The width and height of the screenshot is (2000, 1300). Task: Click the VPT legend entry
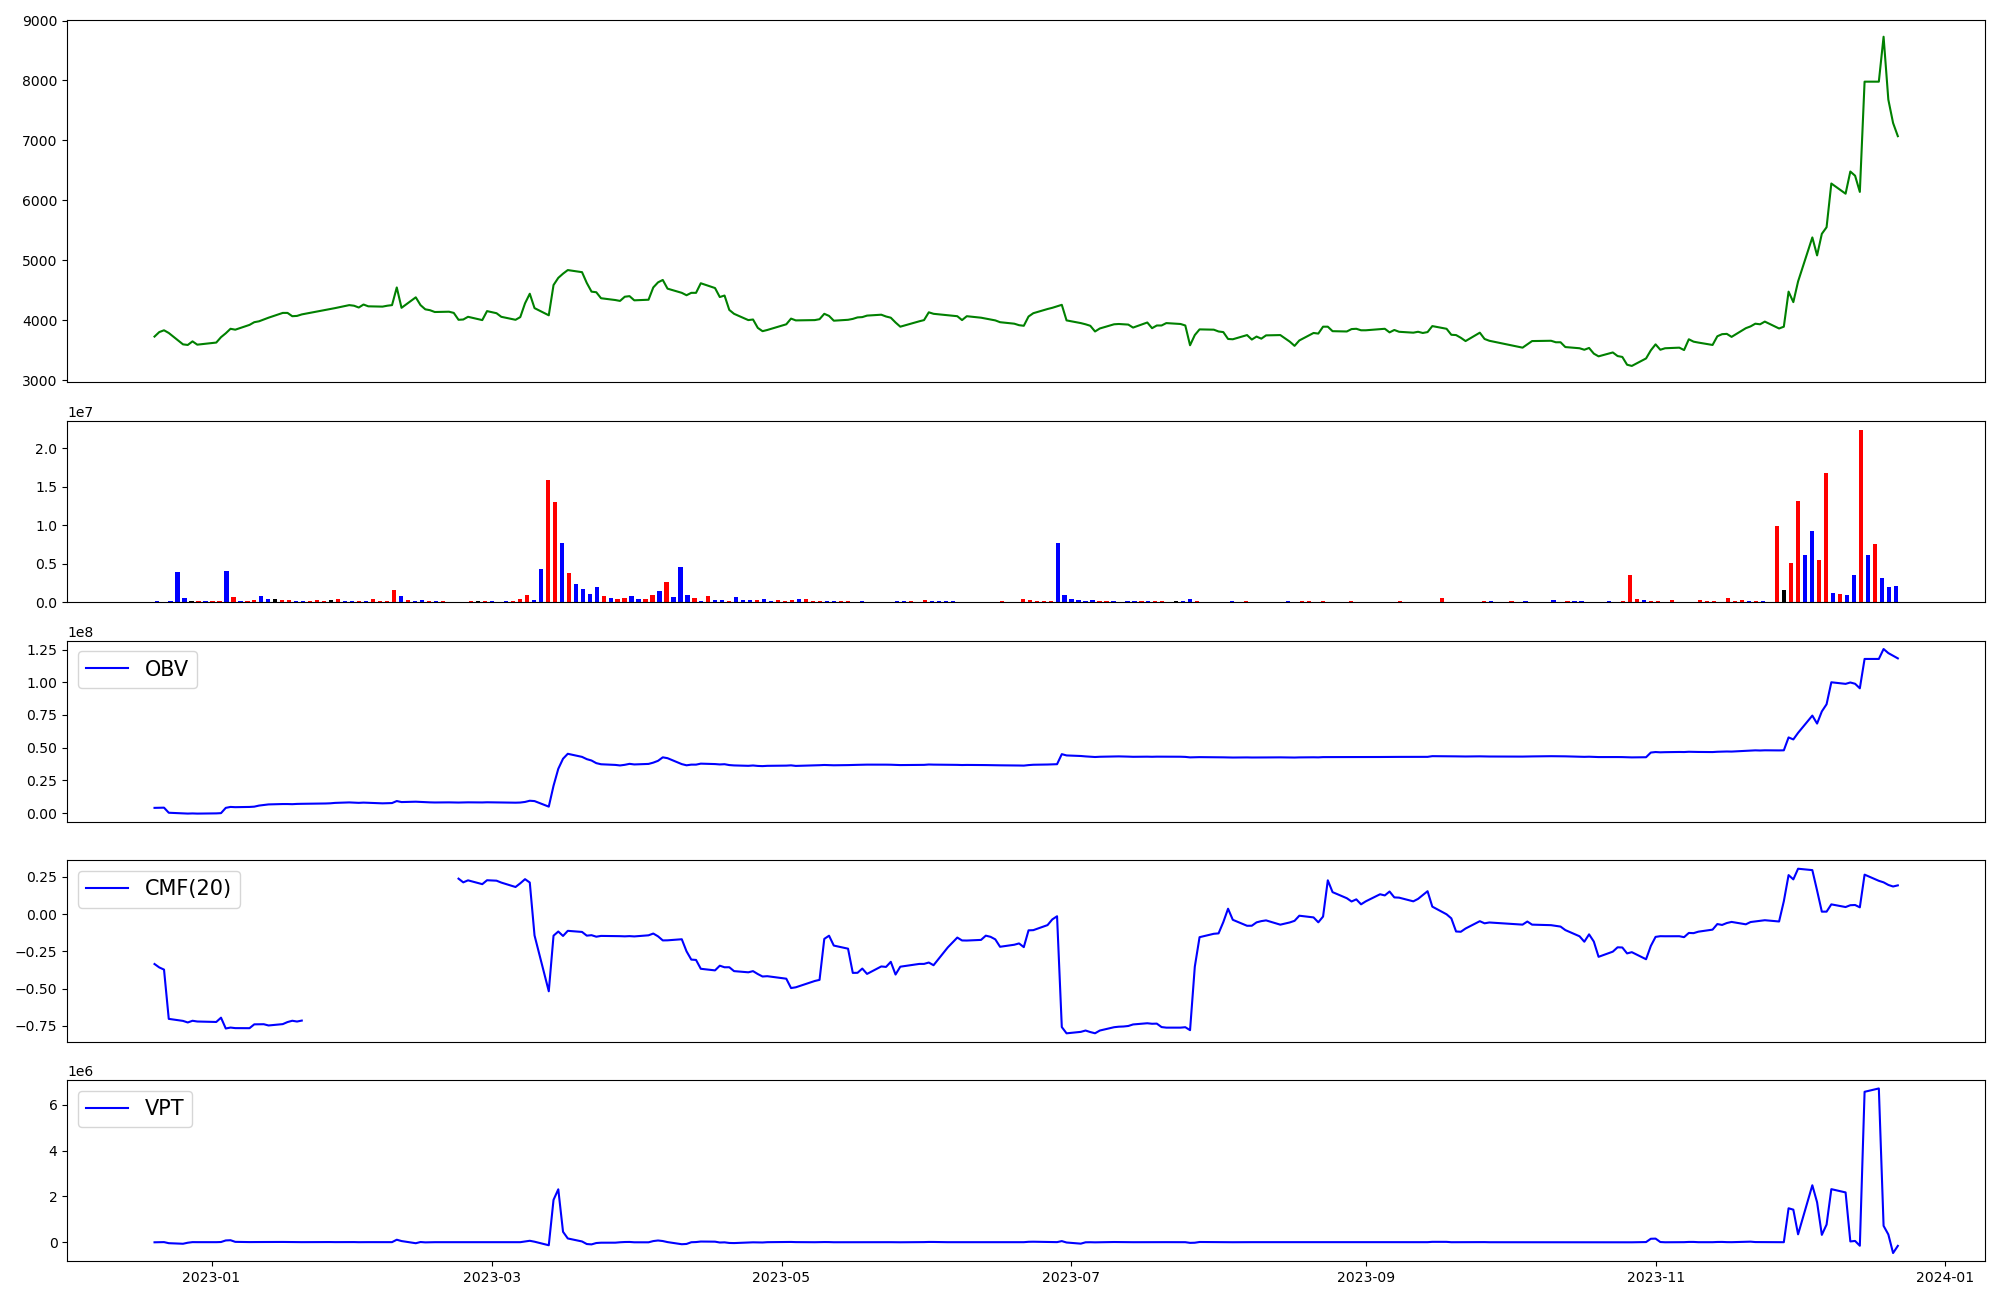coord(163,1108)
